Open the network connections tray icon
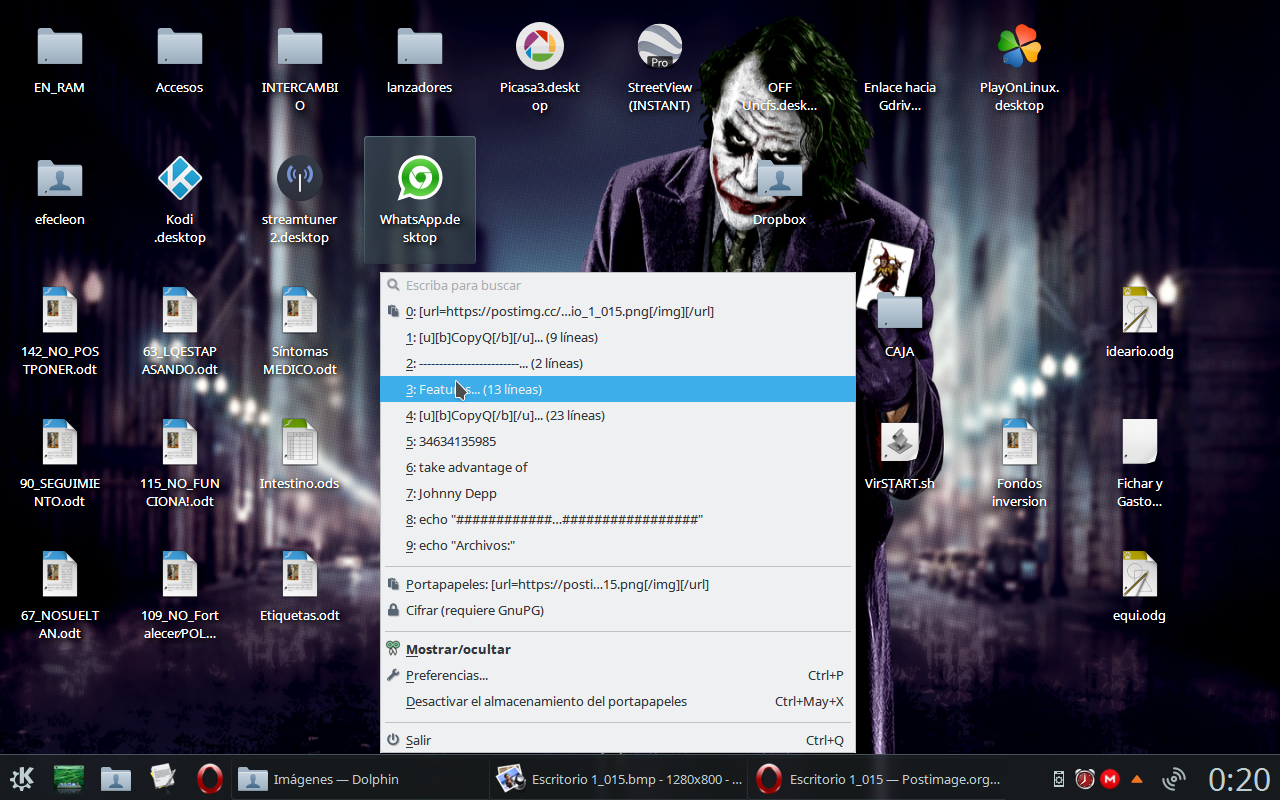Screen dimensions: 1280x800 point(1174,779)
